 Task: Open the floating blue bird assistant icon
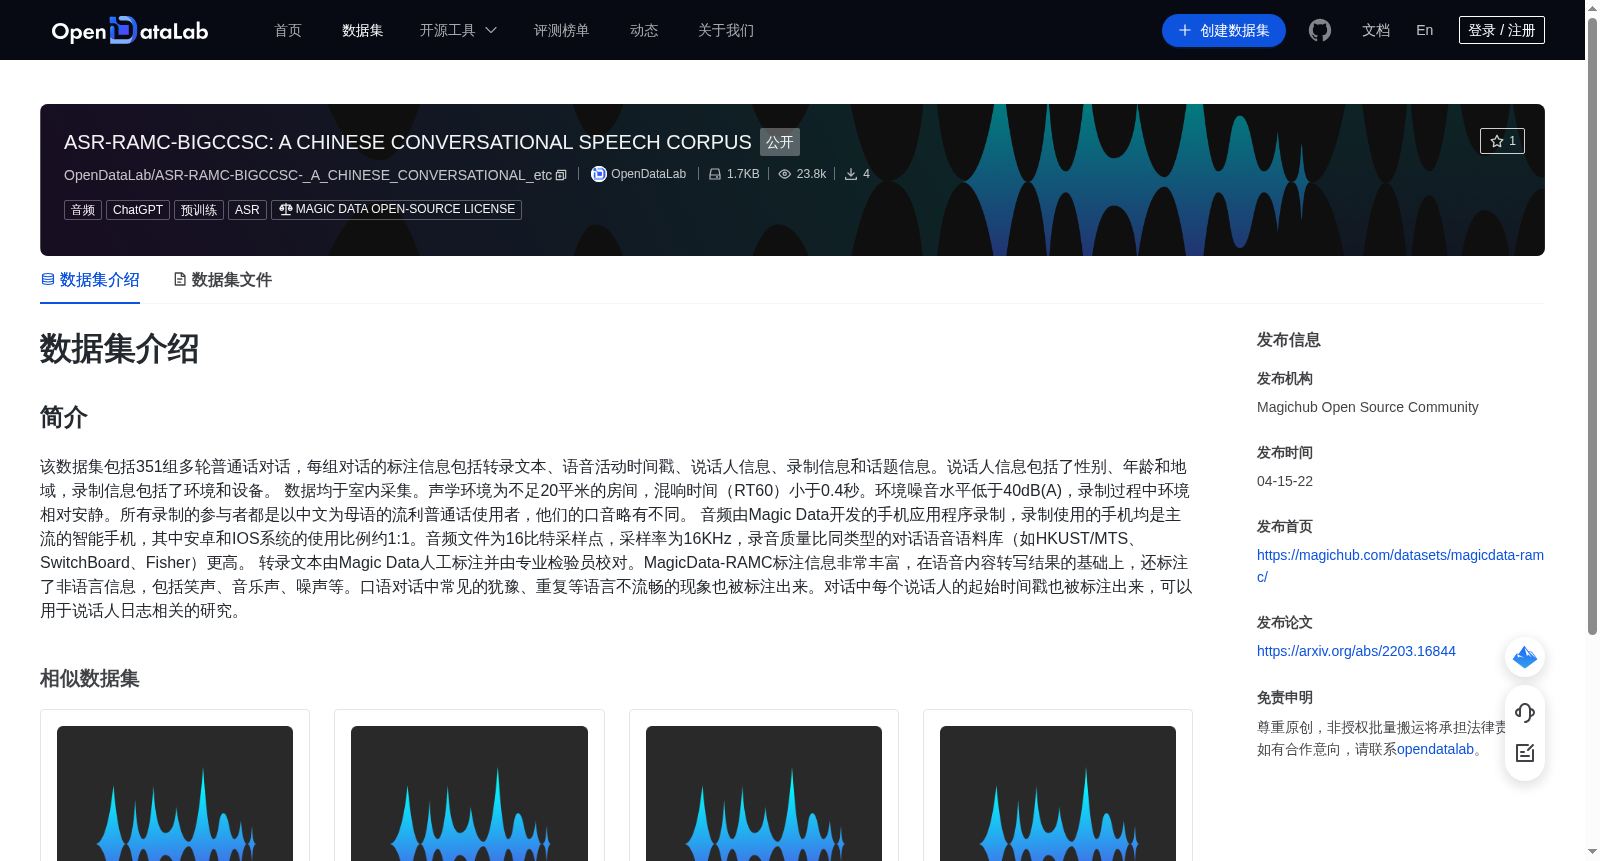(1525, 657)
